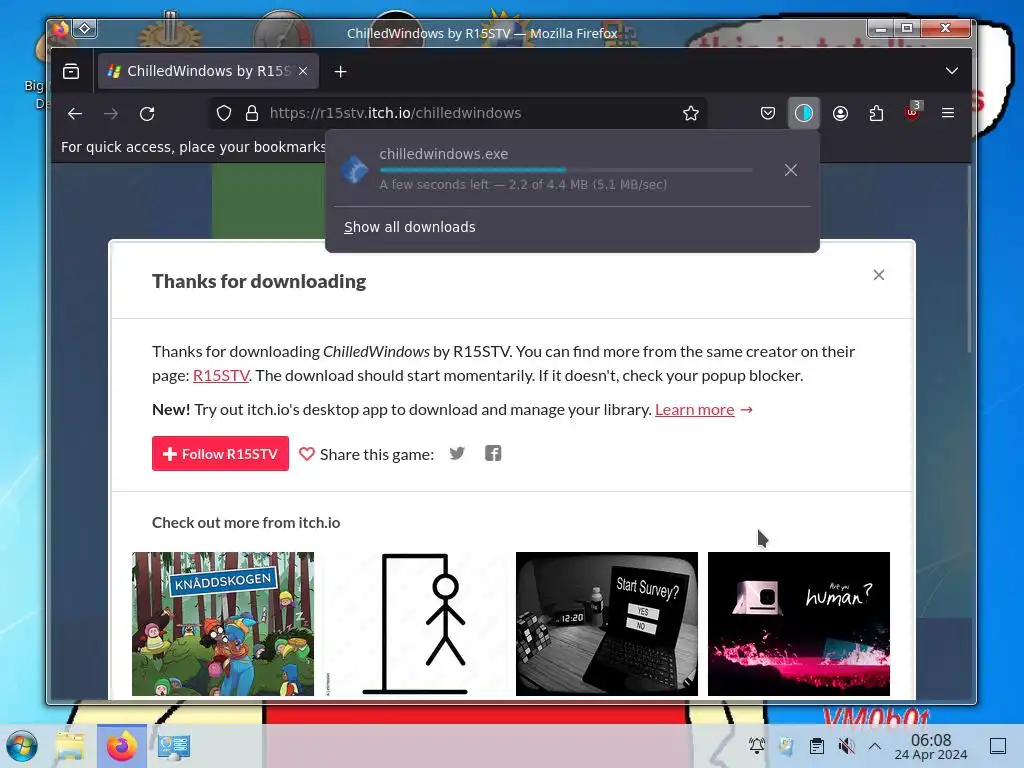Toggle the muted volume tray icon
Screen dimensions: 1024x768
click(846, 745)
